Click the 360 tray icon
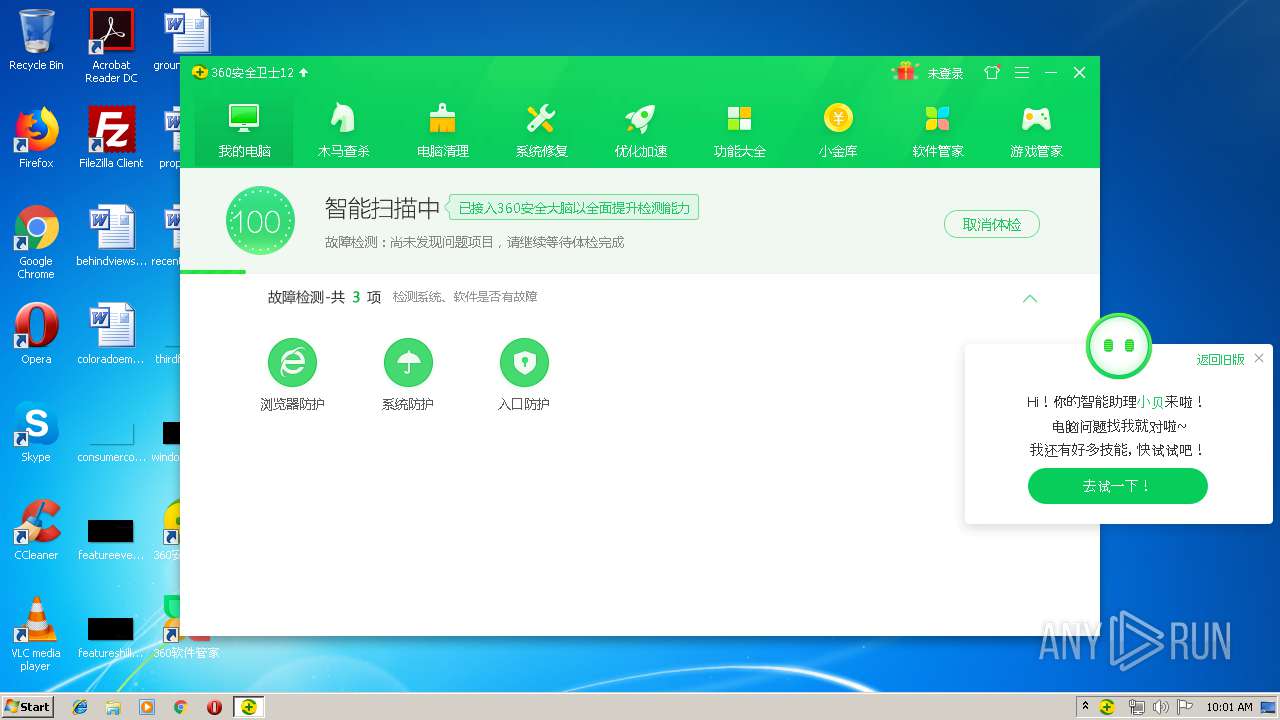 [x=1107, y=707]
